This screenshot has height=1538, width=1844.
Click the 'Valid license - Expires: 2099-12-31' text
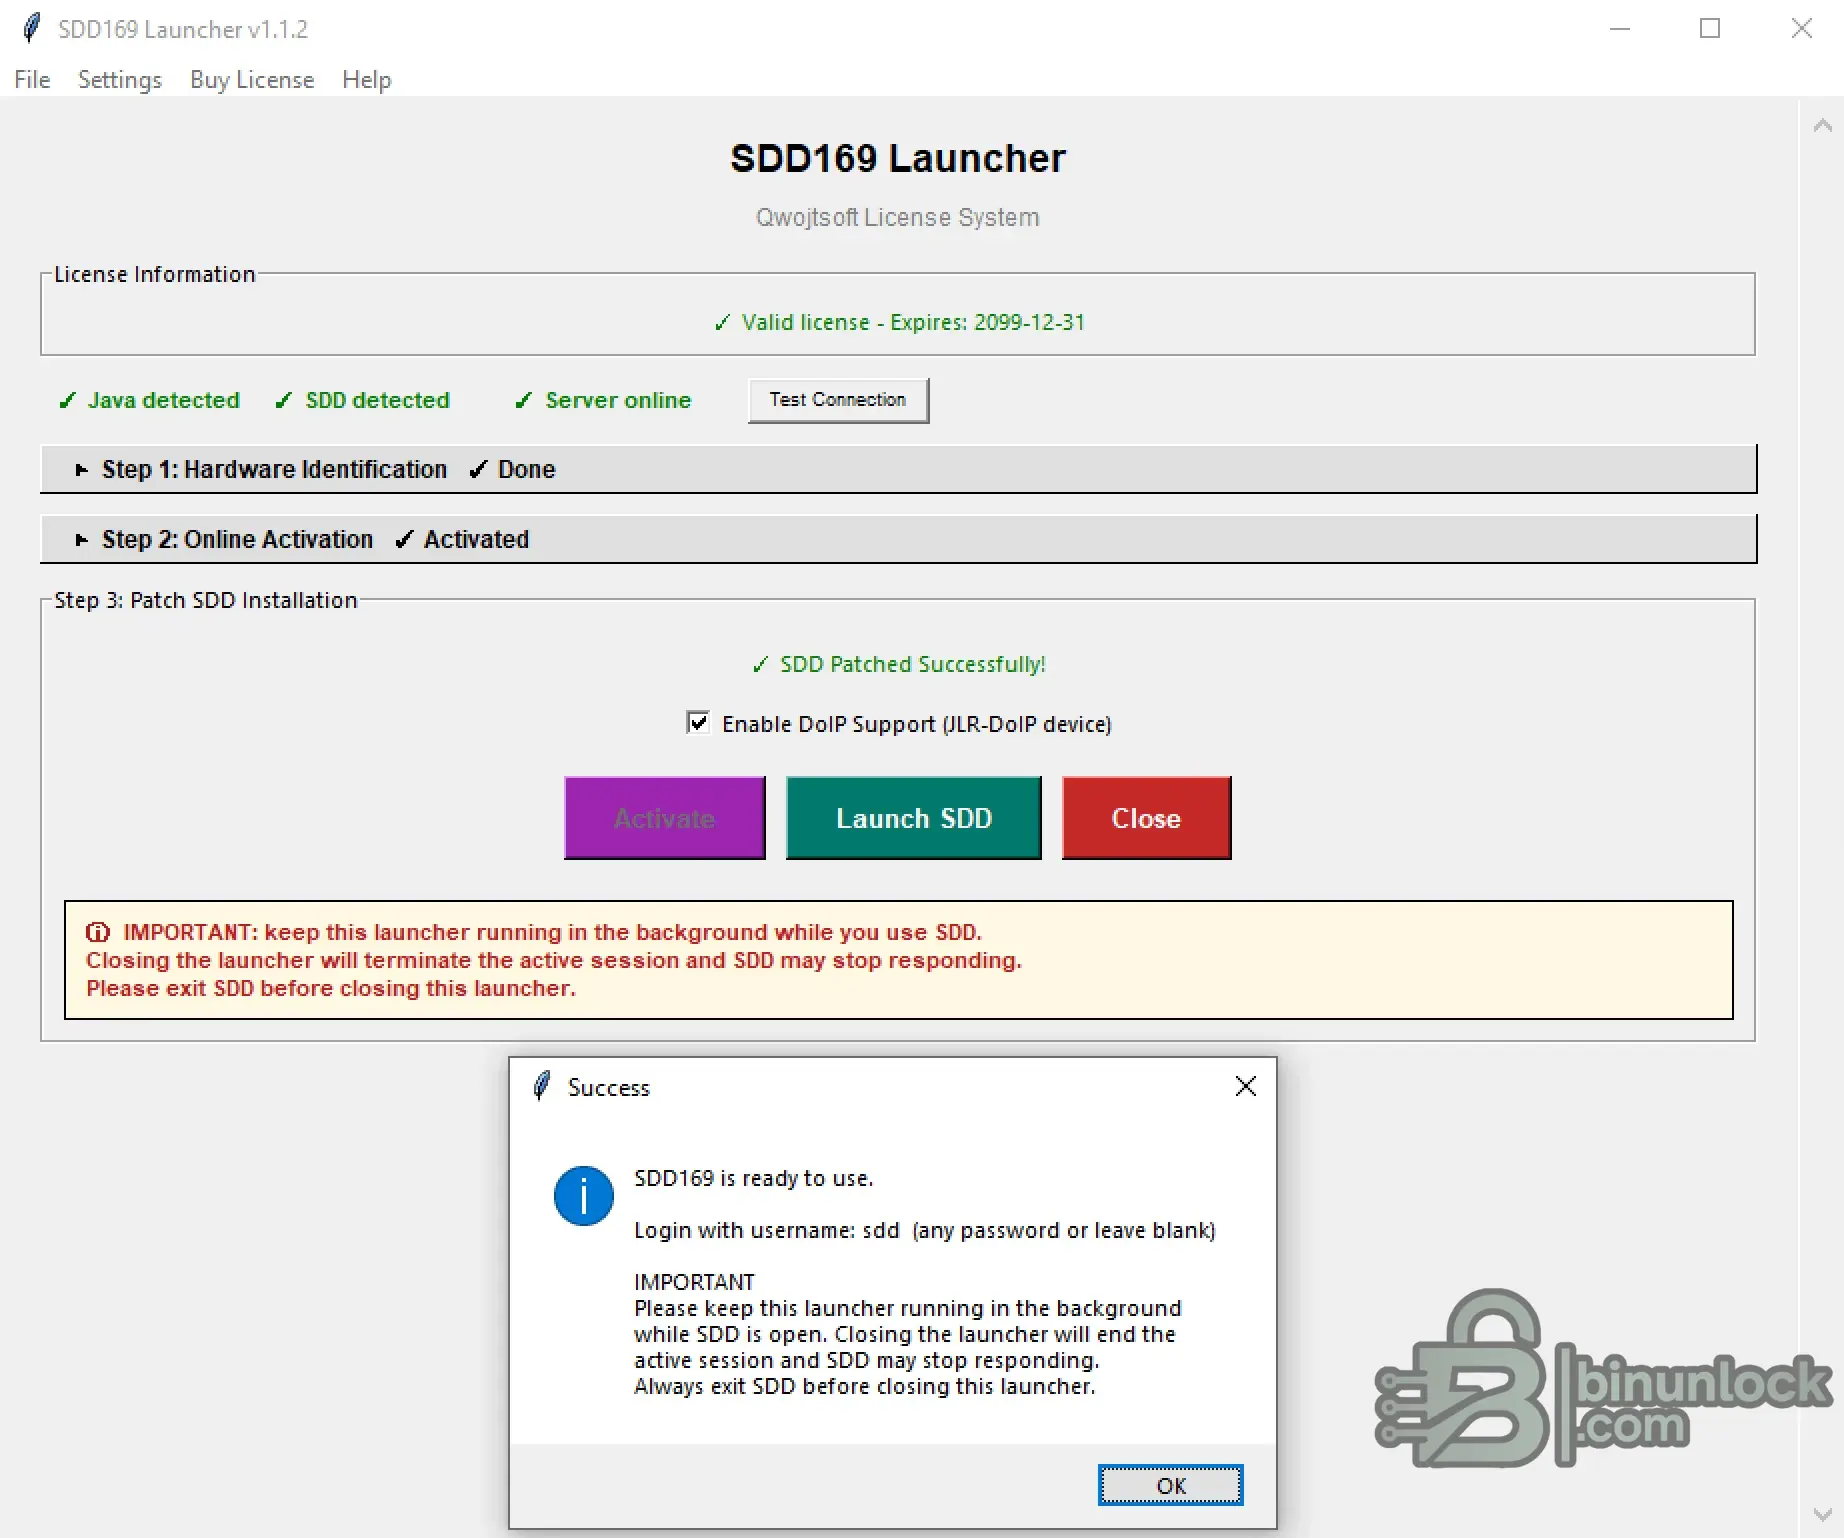pos(899,322)
